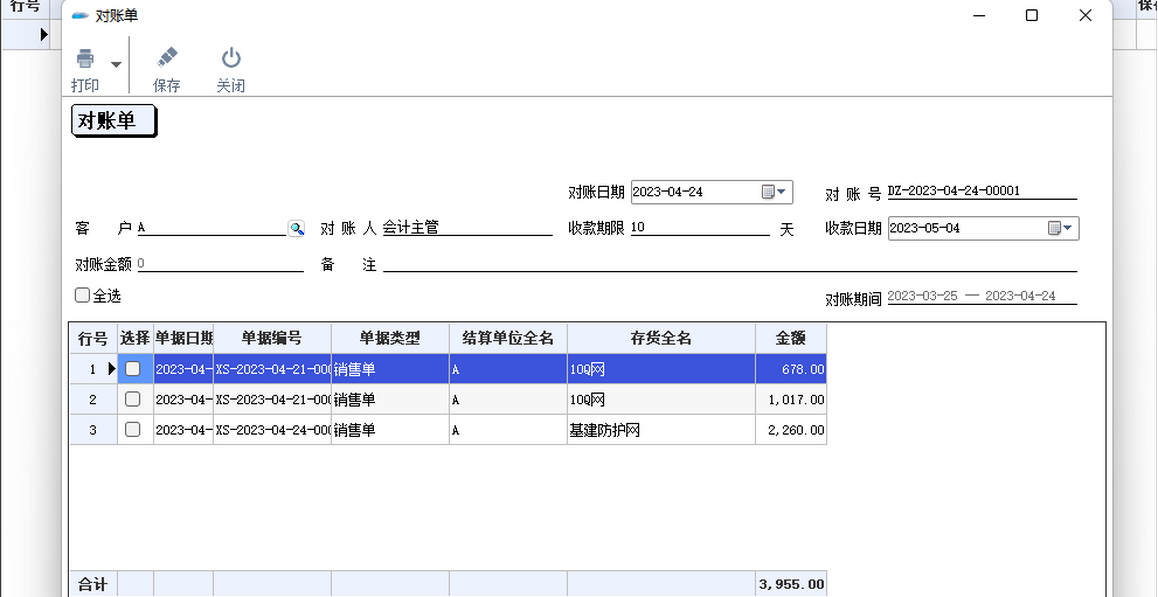Click the 金额 column header
Viewport: 1158px width, 597px height.
pyautogui.click(x=790, y=338)
